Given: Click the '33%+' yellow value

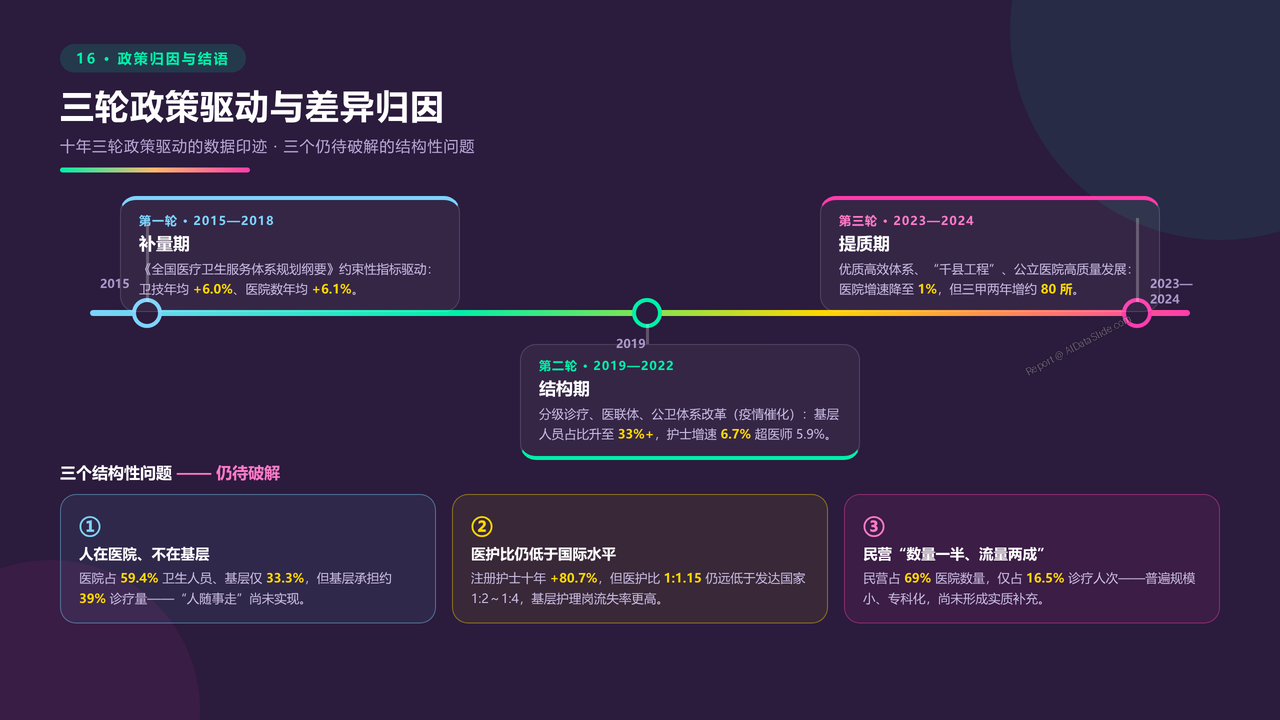Looking at the screenshot, I should [636, 434].
